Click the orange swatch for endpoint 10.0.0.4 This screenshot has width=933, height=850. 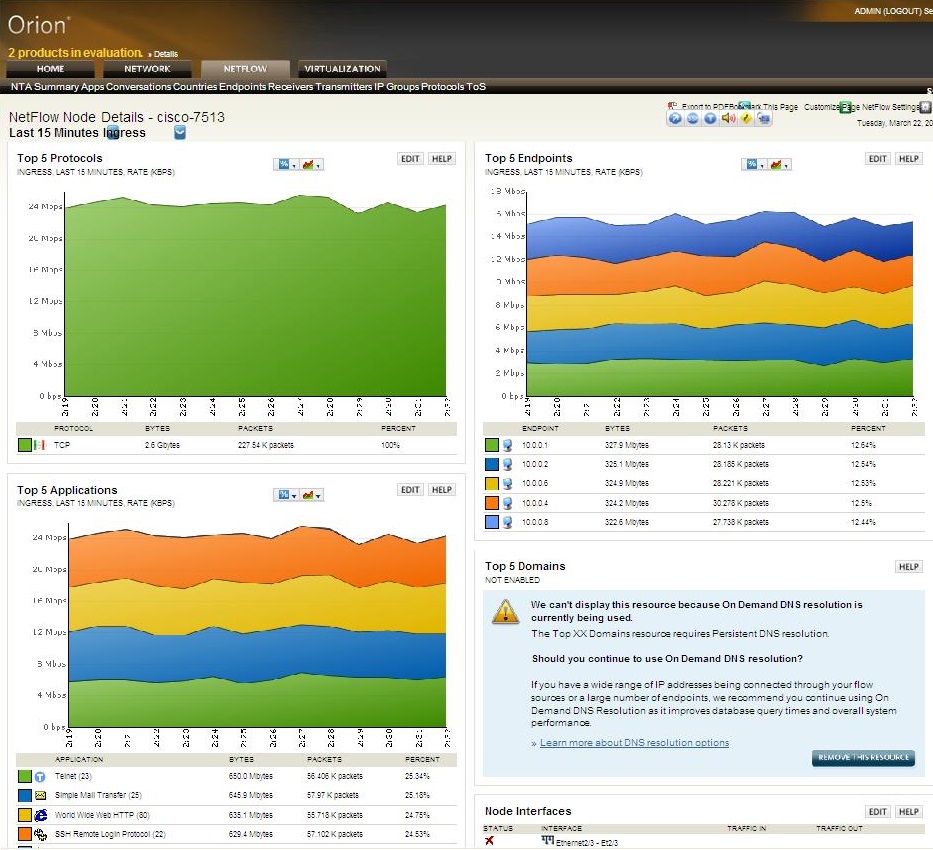pos(491,503)
